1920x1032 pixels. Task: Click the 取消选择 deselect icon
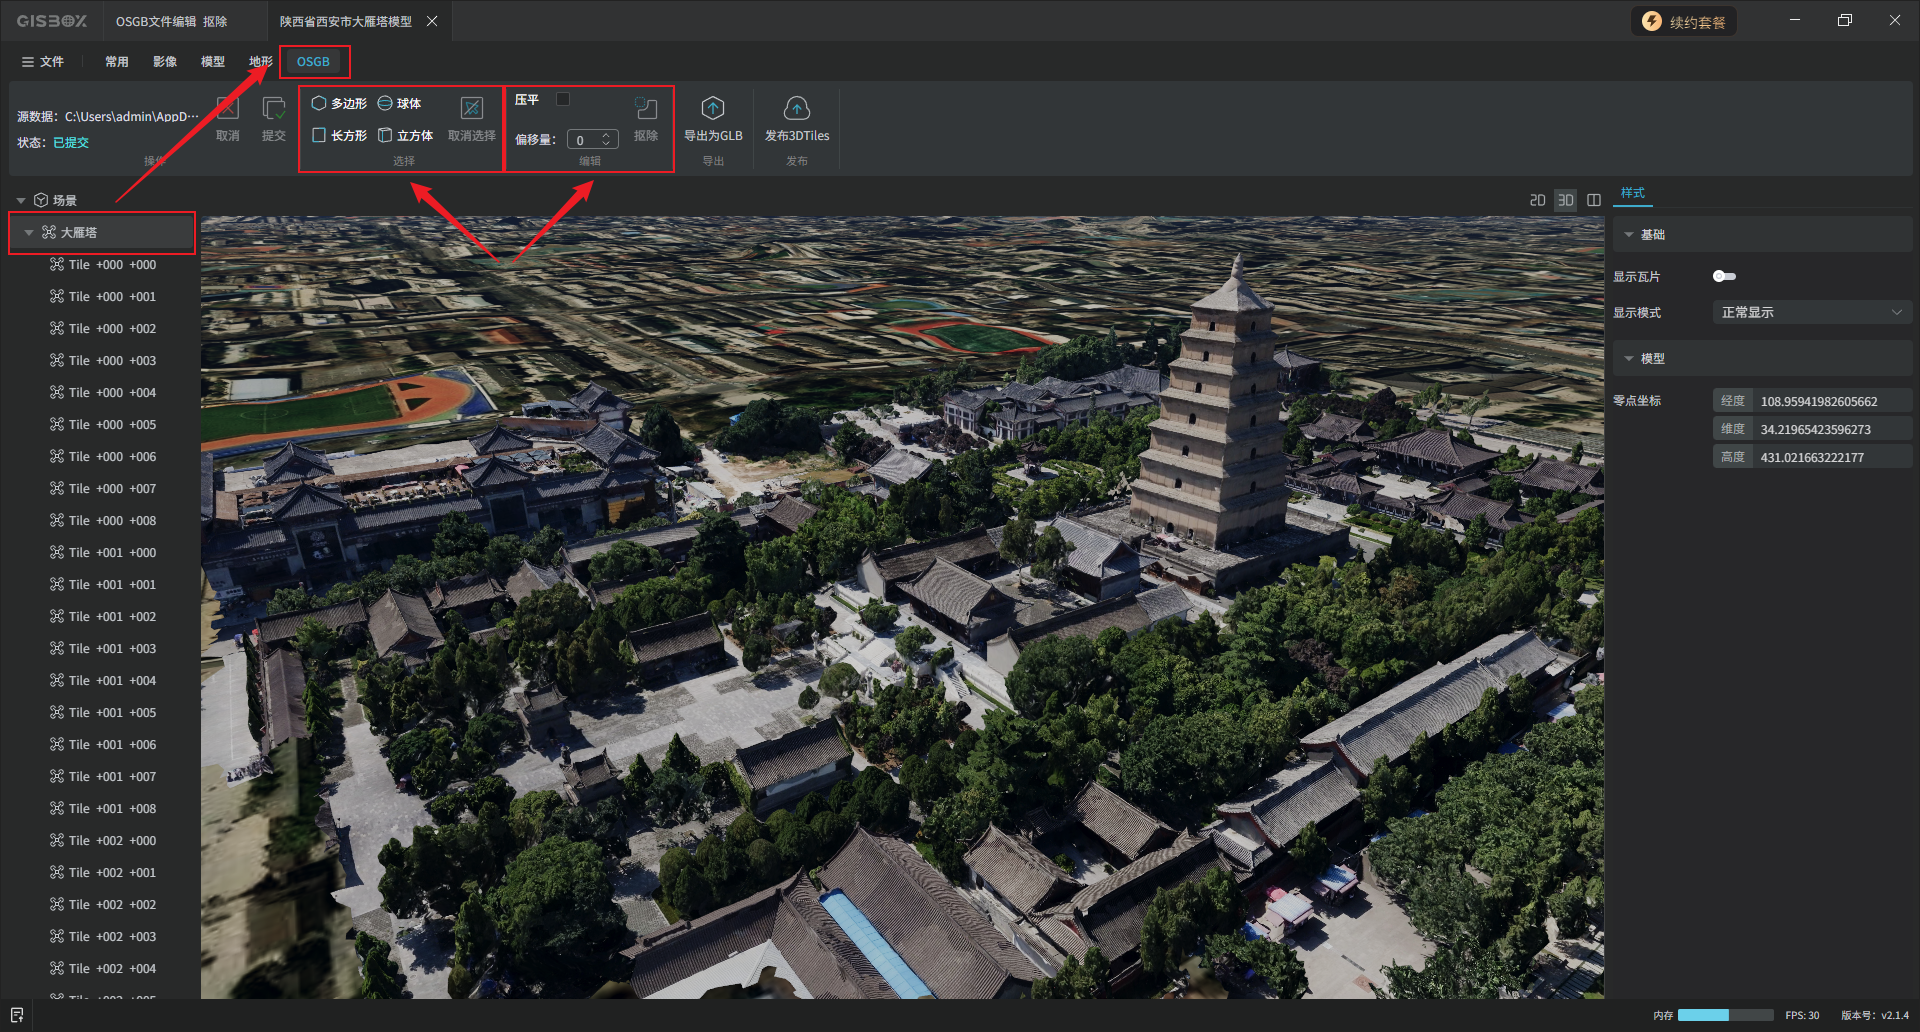pos(471,109)
